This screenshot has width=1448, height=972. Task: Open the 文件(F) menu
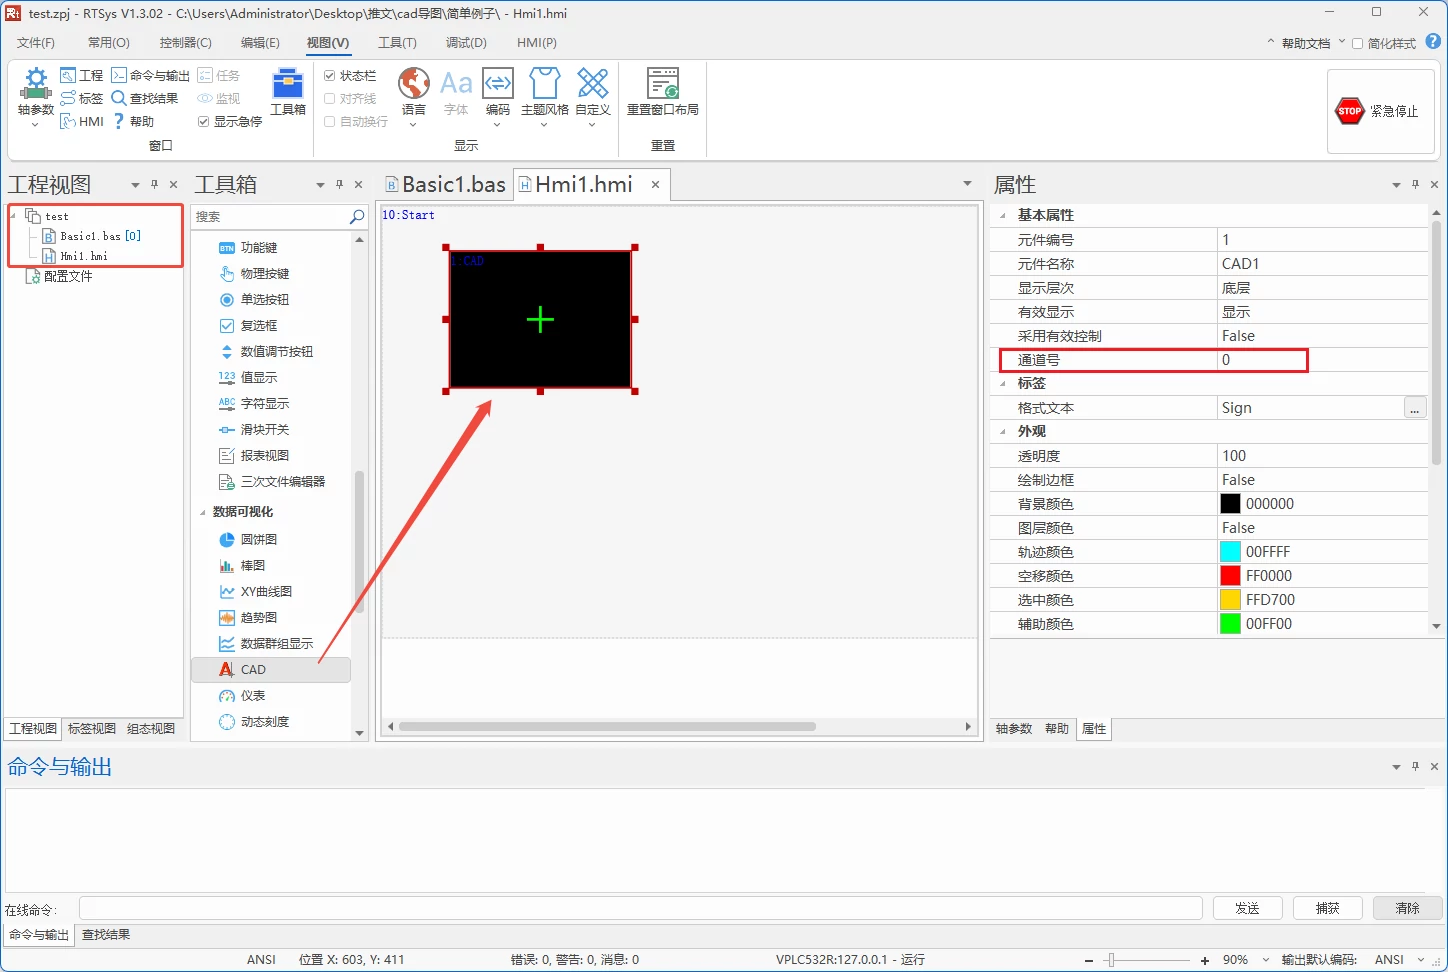point(36,43)
